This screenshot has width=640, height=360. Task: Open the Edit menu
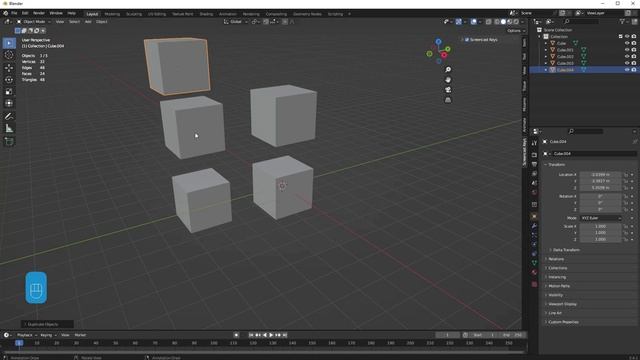coord(25,13)
